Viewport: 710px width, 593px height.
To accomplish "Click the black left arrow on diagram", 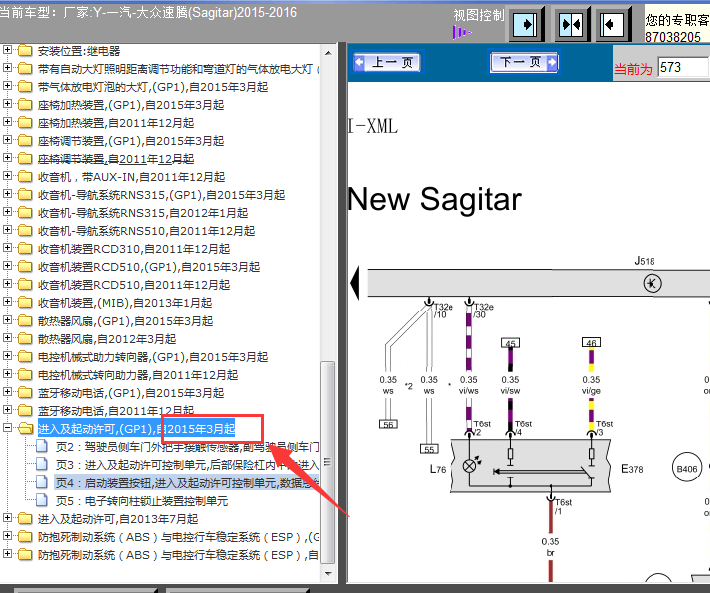I will (355, 282).
